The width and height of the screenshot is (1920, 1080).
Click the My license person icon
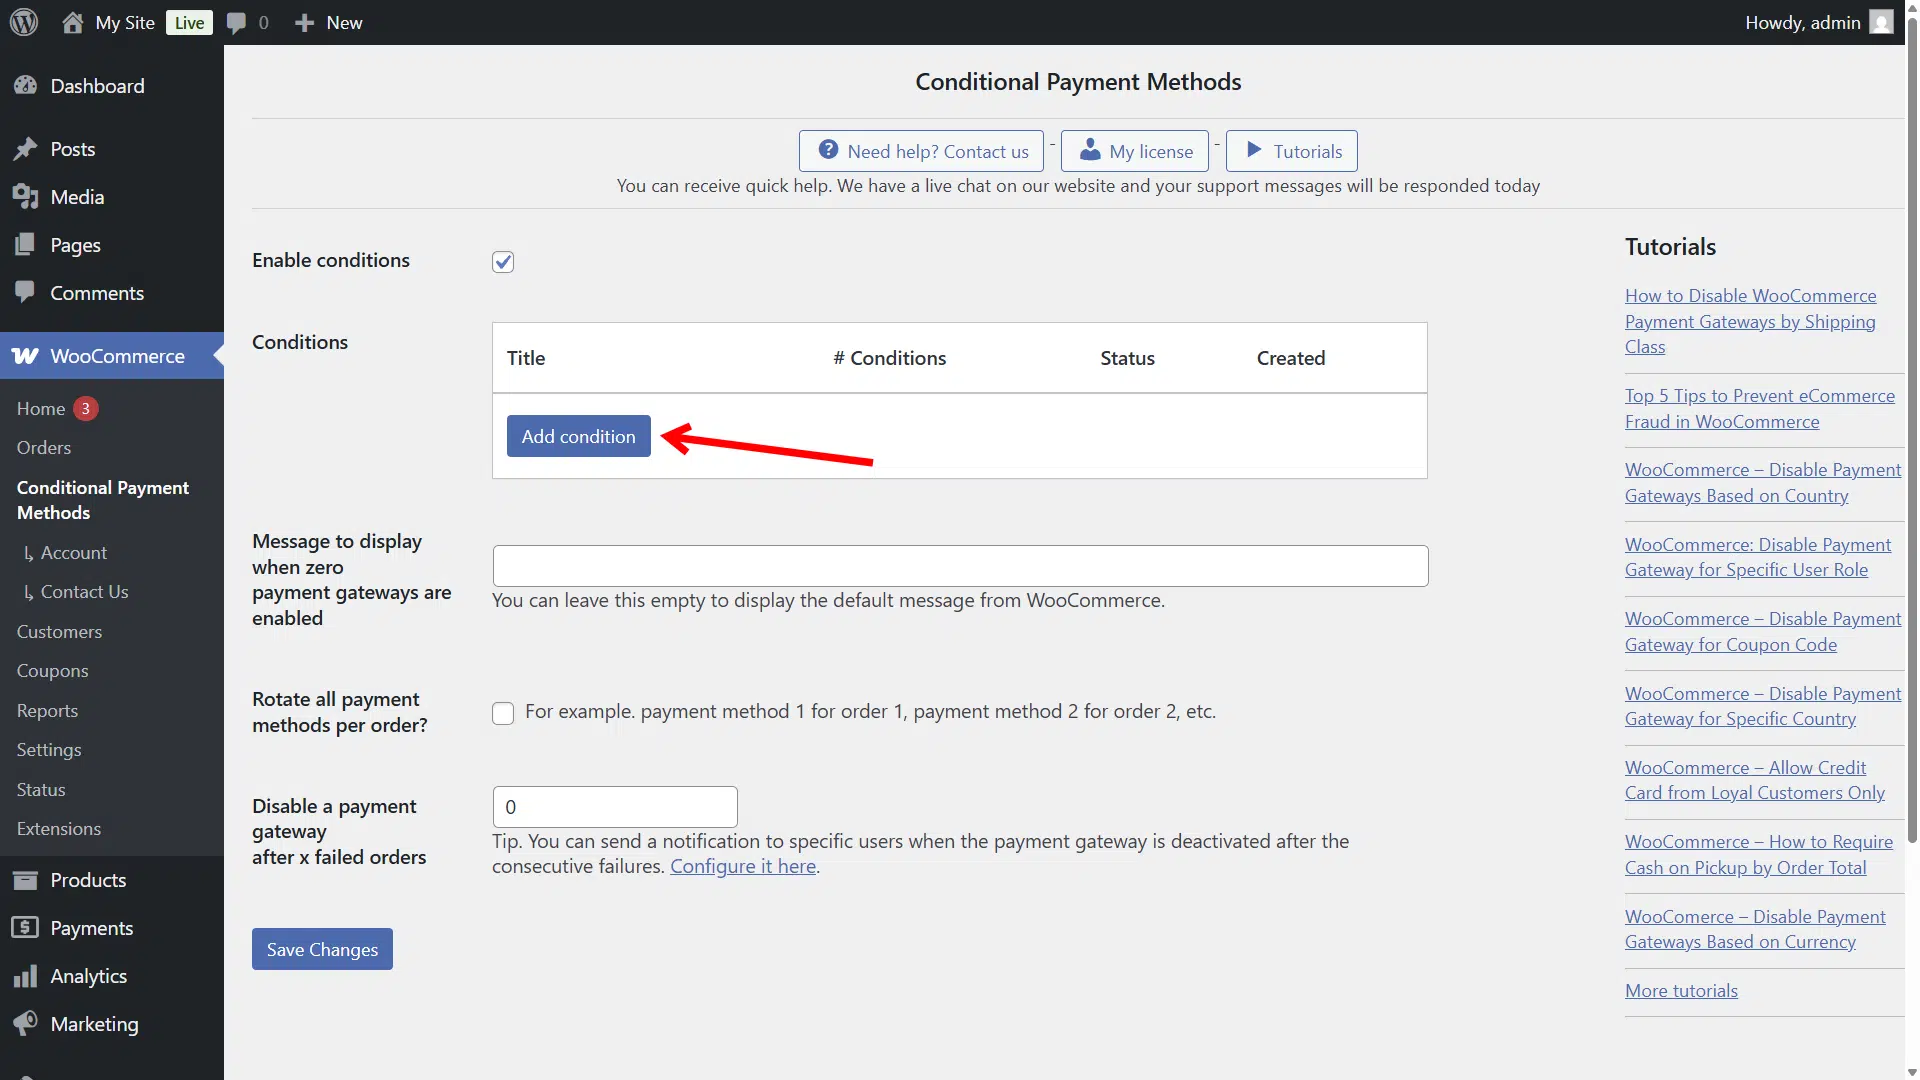pyautogui.click(x=1090, y=150)
